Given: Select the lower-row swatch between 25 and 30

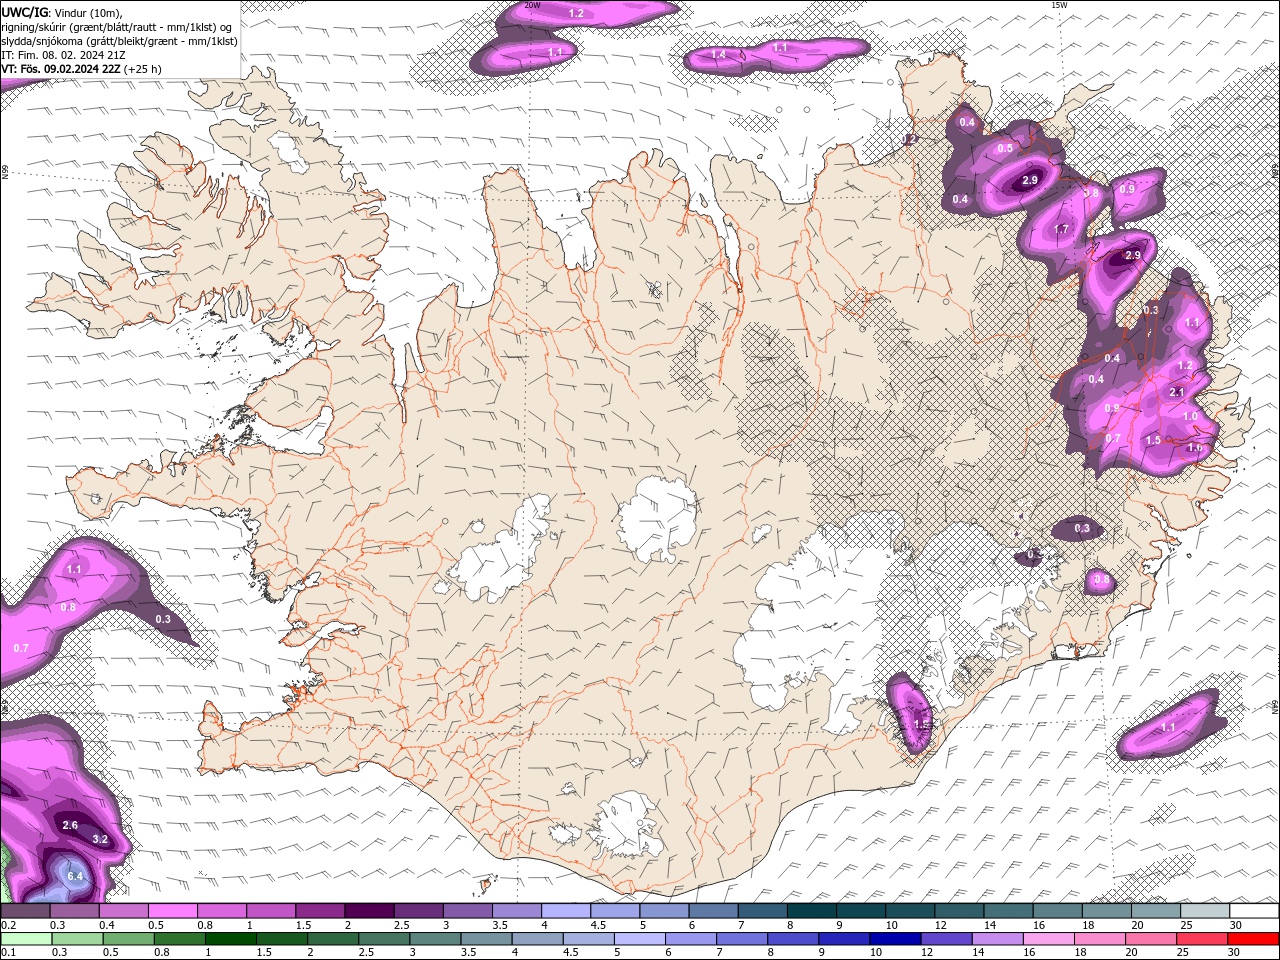Looking at the screenshot, I should pyautogui.click(x=1202, y=939).
